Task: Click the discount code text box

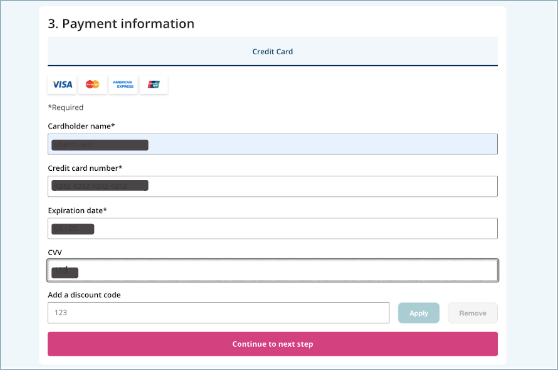Action: point(219,313)
